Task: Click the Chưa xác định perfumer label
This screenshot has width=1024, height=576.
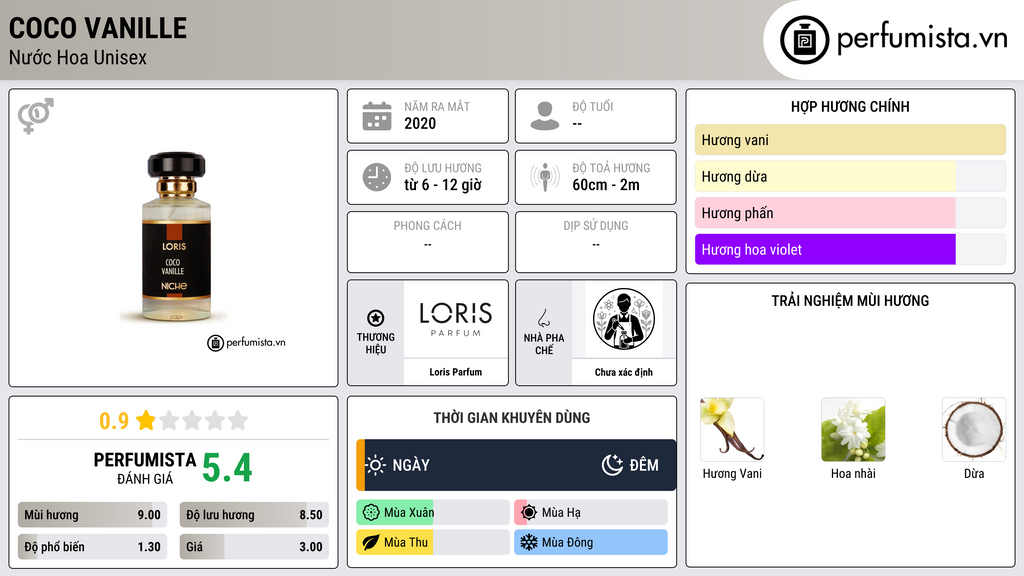Action: point(624,372)
